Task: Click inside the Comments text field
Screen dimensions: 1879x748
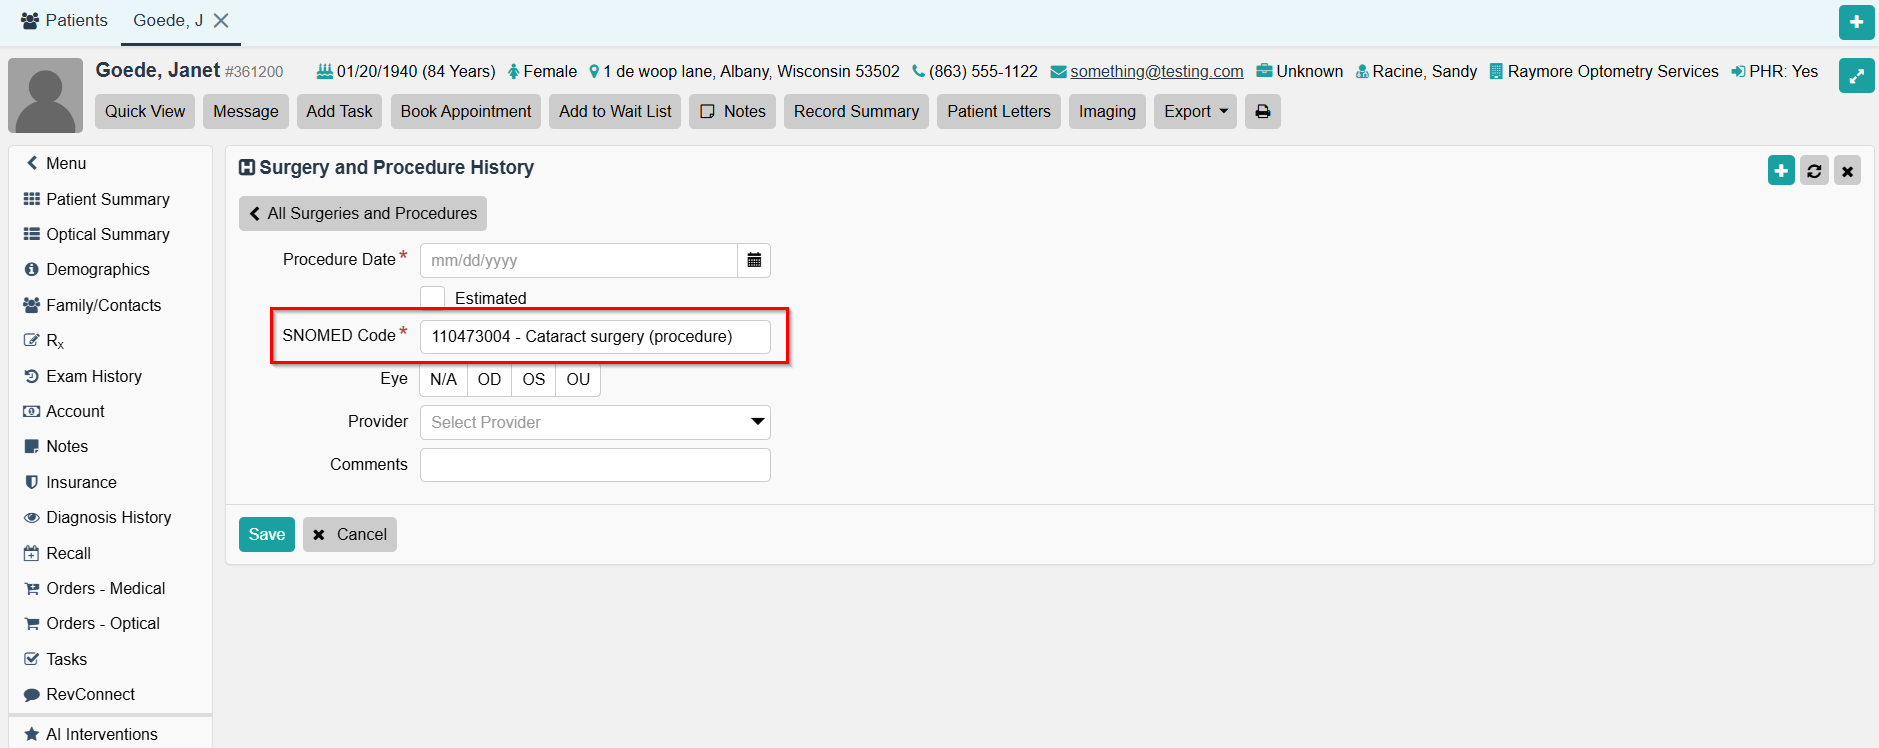Action: 595,465
